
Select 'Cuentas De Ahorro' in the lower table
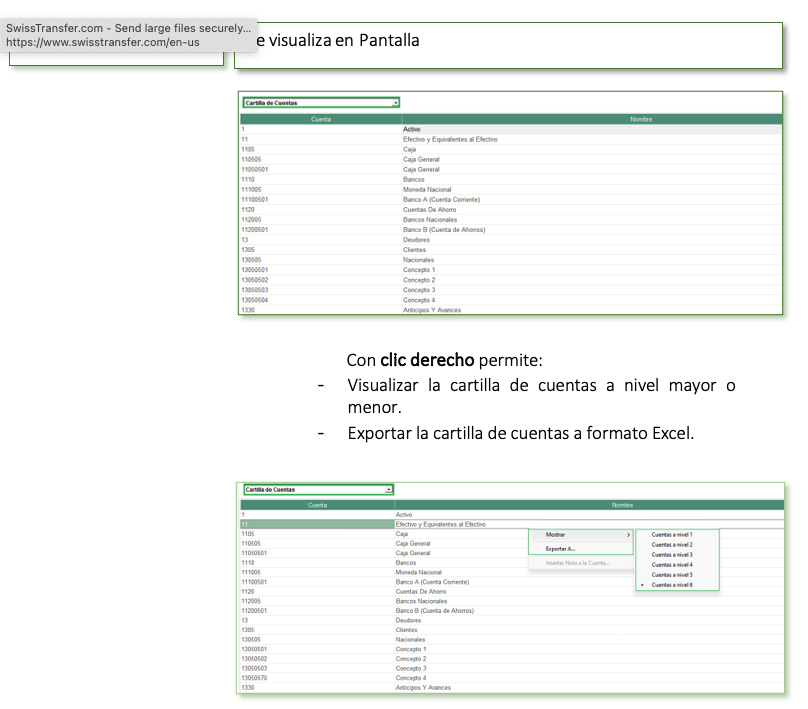(421, 592)
